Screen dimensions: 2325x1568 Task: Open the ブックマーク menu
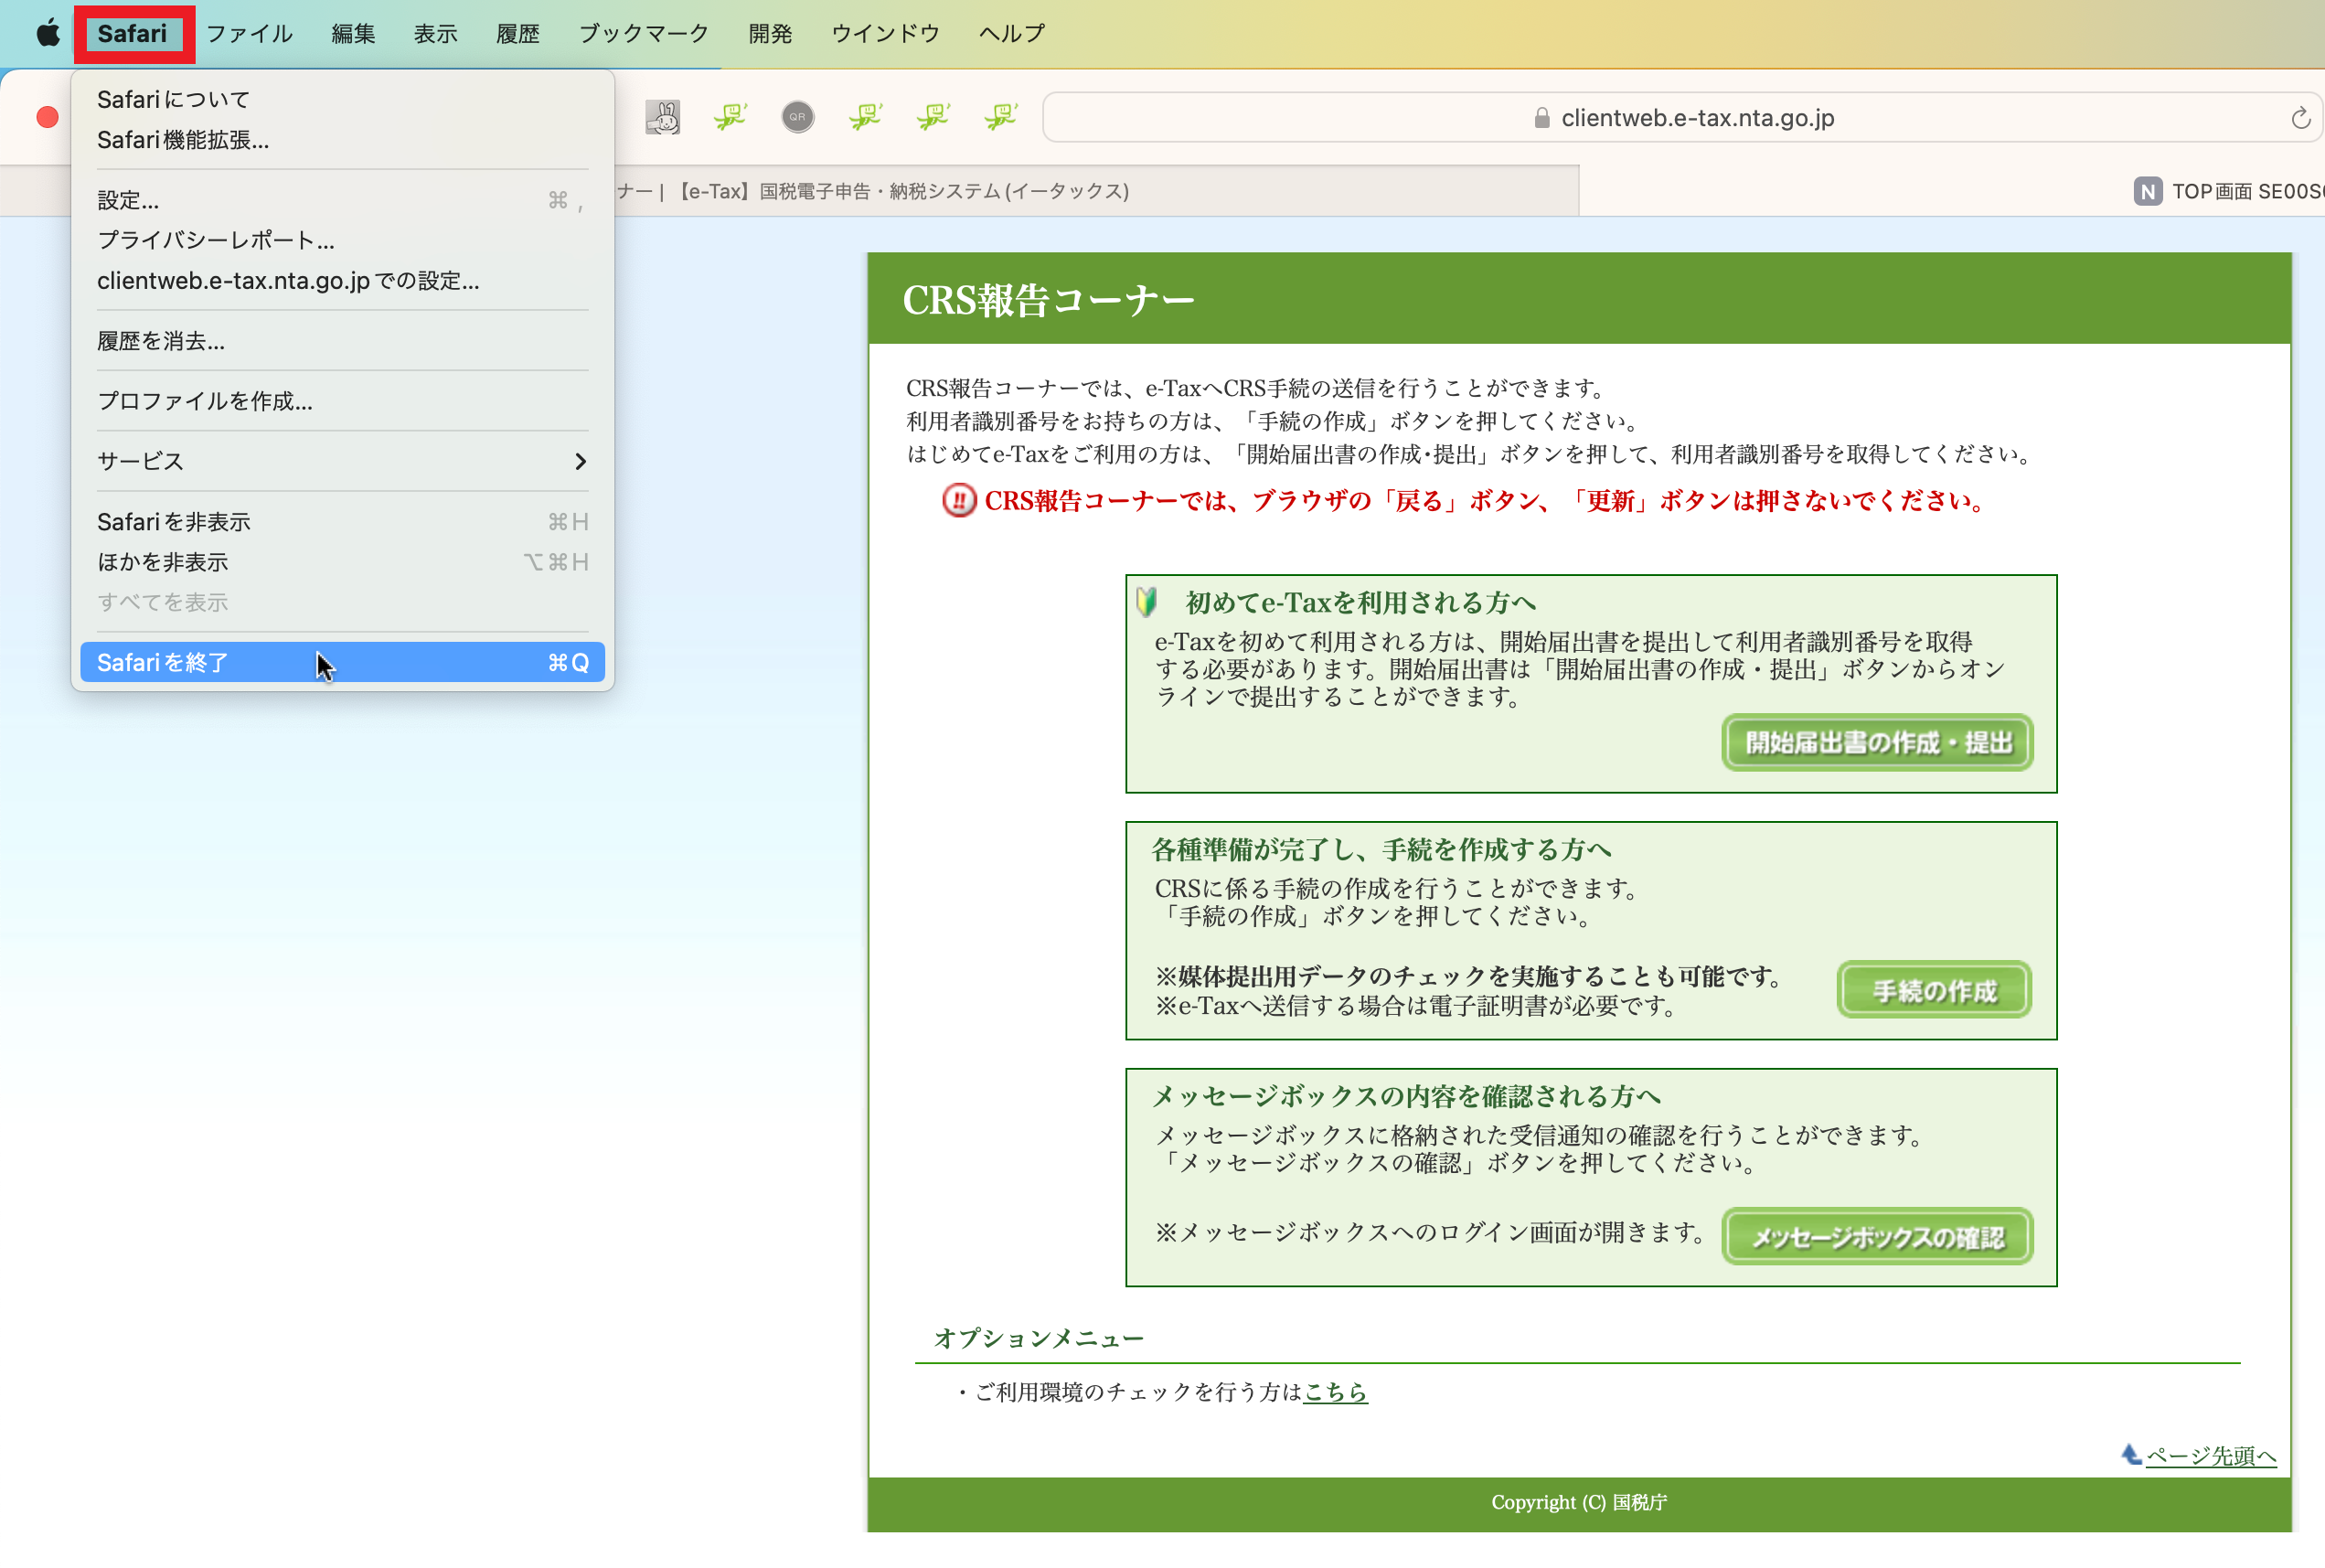coord(644,33)
